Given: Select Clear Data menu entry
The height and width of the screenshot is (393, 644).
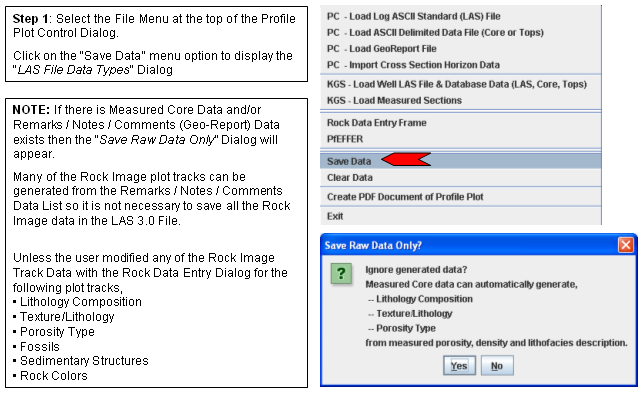Looking at the screenshot, I should click(x=460, y=178).
